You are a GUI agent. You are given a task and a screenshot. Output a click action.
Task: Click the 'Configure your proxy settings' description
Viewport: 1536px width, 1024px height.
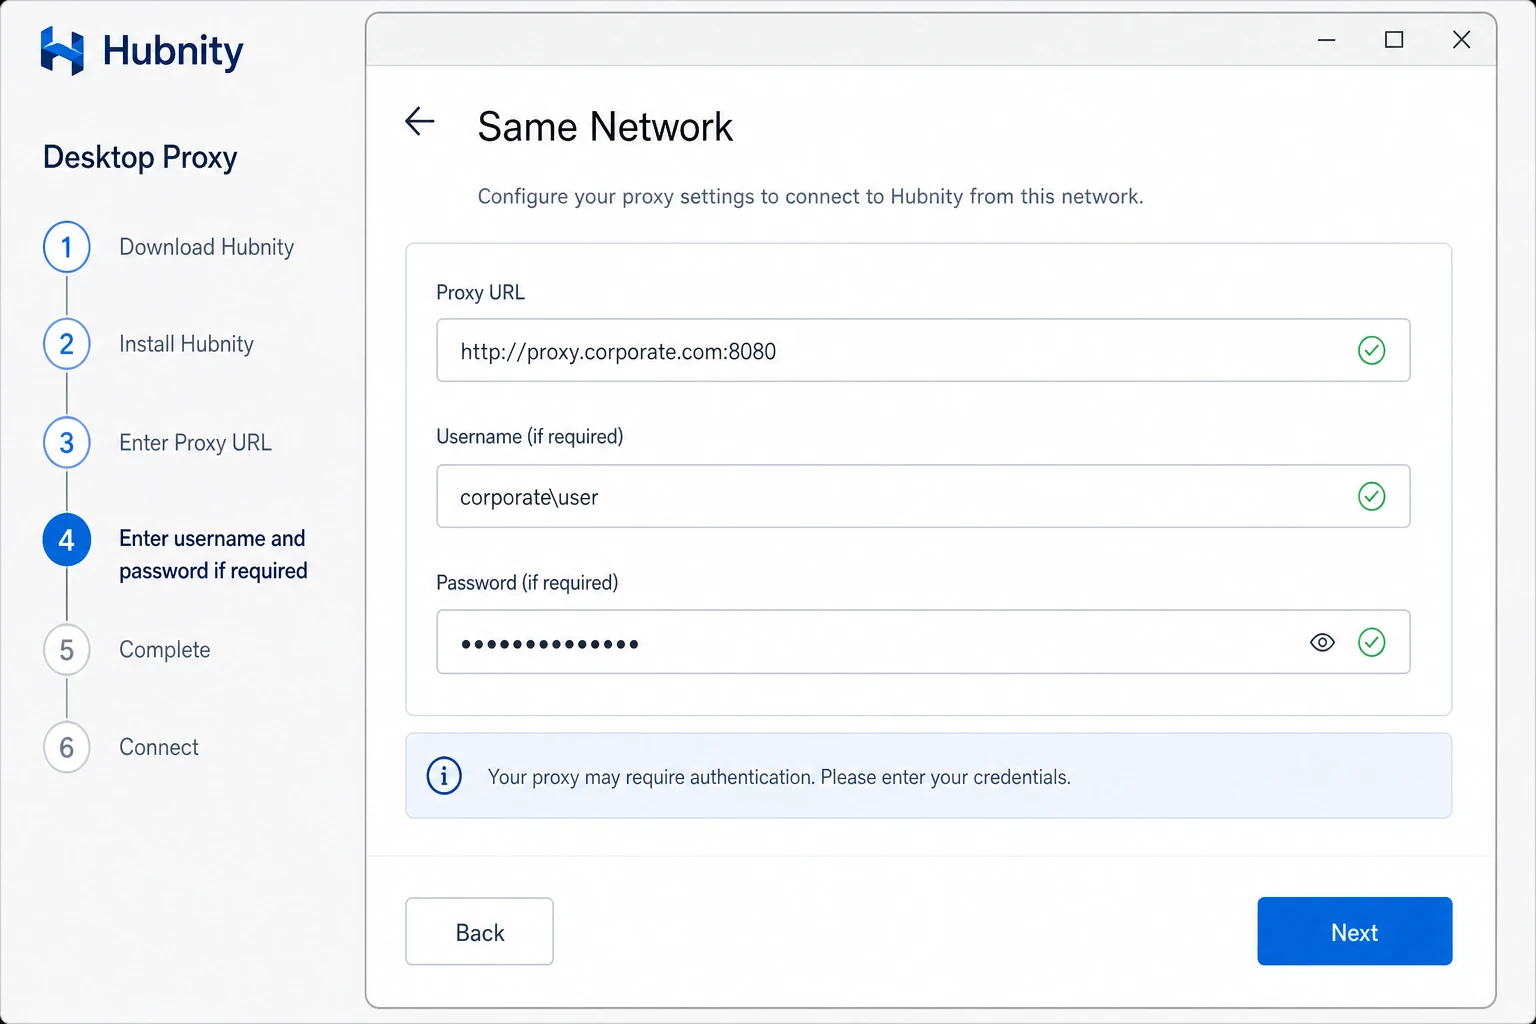pos(810,196)
